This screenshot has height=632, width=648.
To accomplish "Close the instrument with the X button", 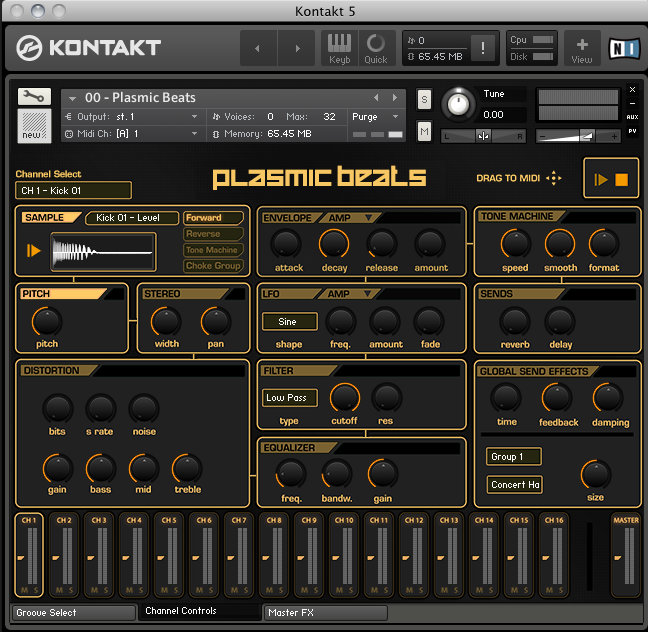I will pos(632,89).
